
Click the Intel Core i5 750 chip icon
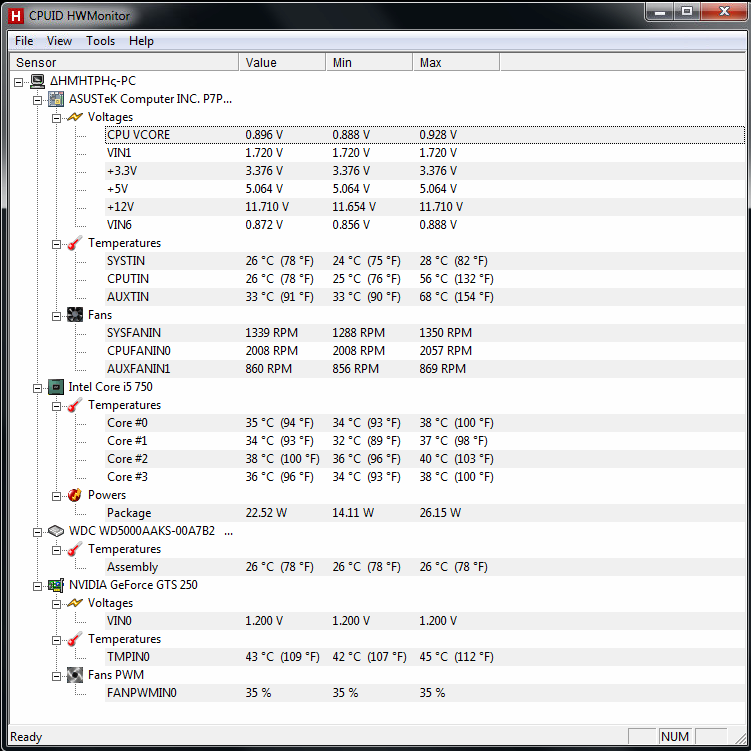56,387
